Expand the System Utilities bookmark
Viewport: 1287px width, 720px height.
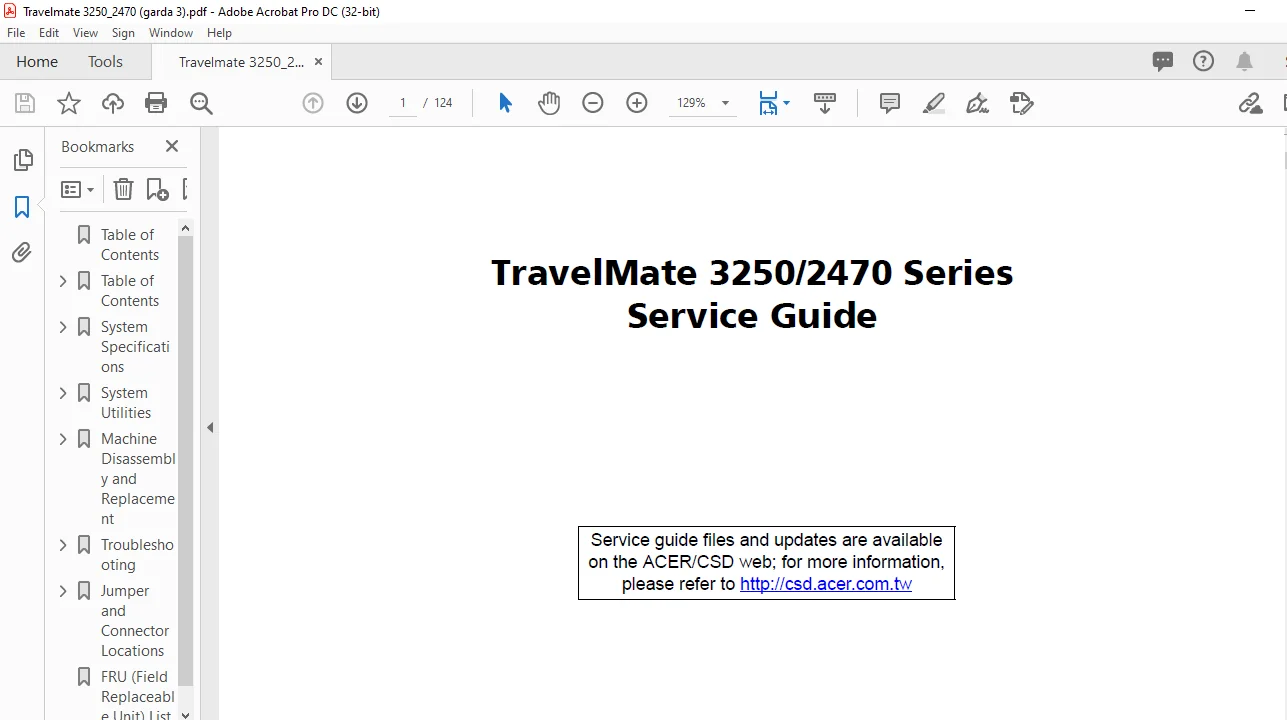(63, 393)
